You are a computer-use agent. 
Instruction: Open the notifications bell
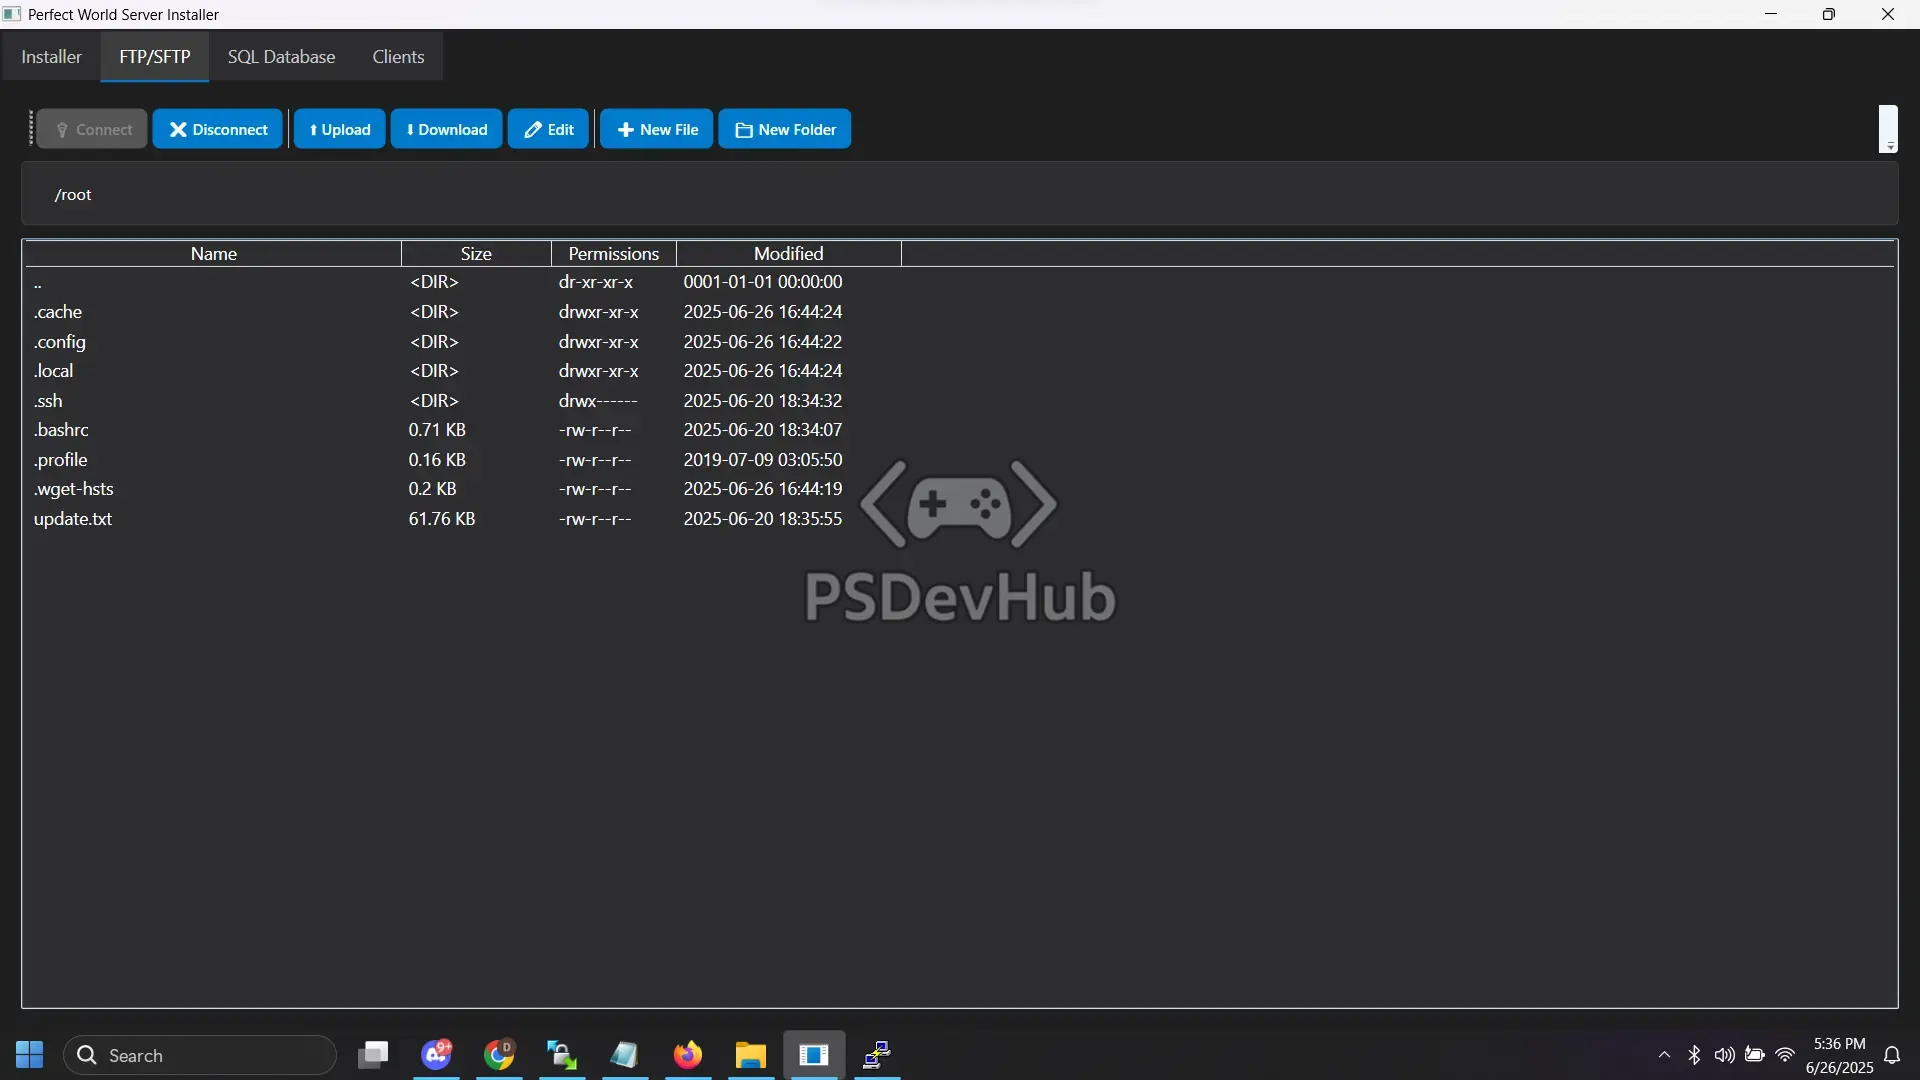click(1892, 1055)
